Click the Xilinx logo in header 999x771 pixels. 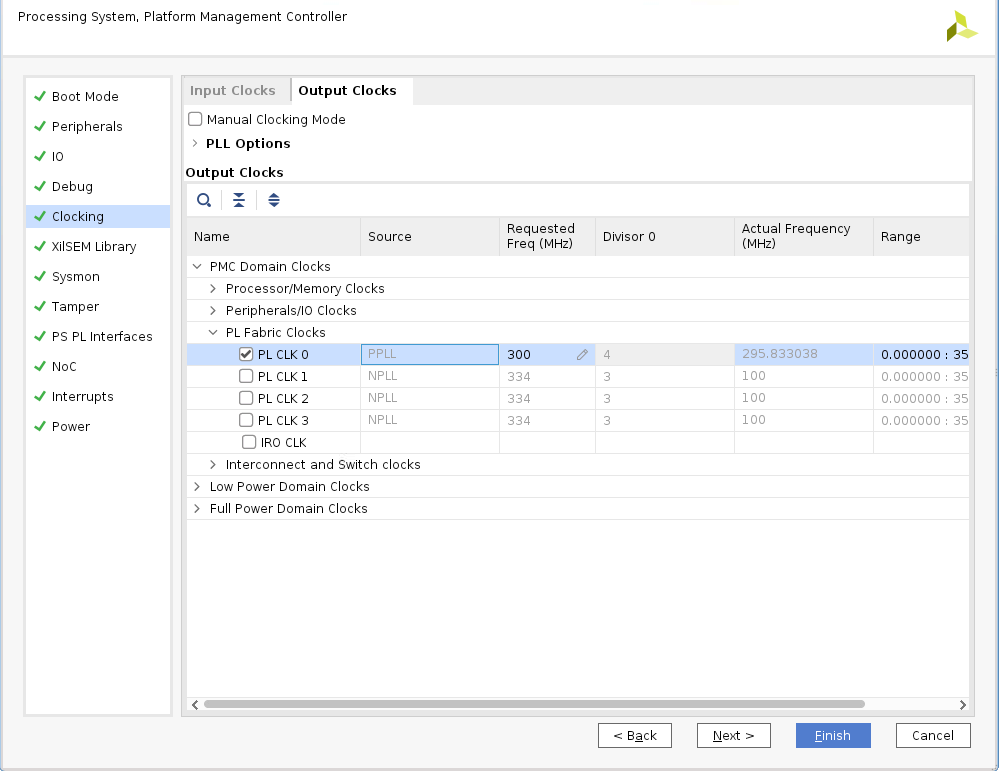pos(961,27)
